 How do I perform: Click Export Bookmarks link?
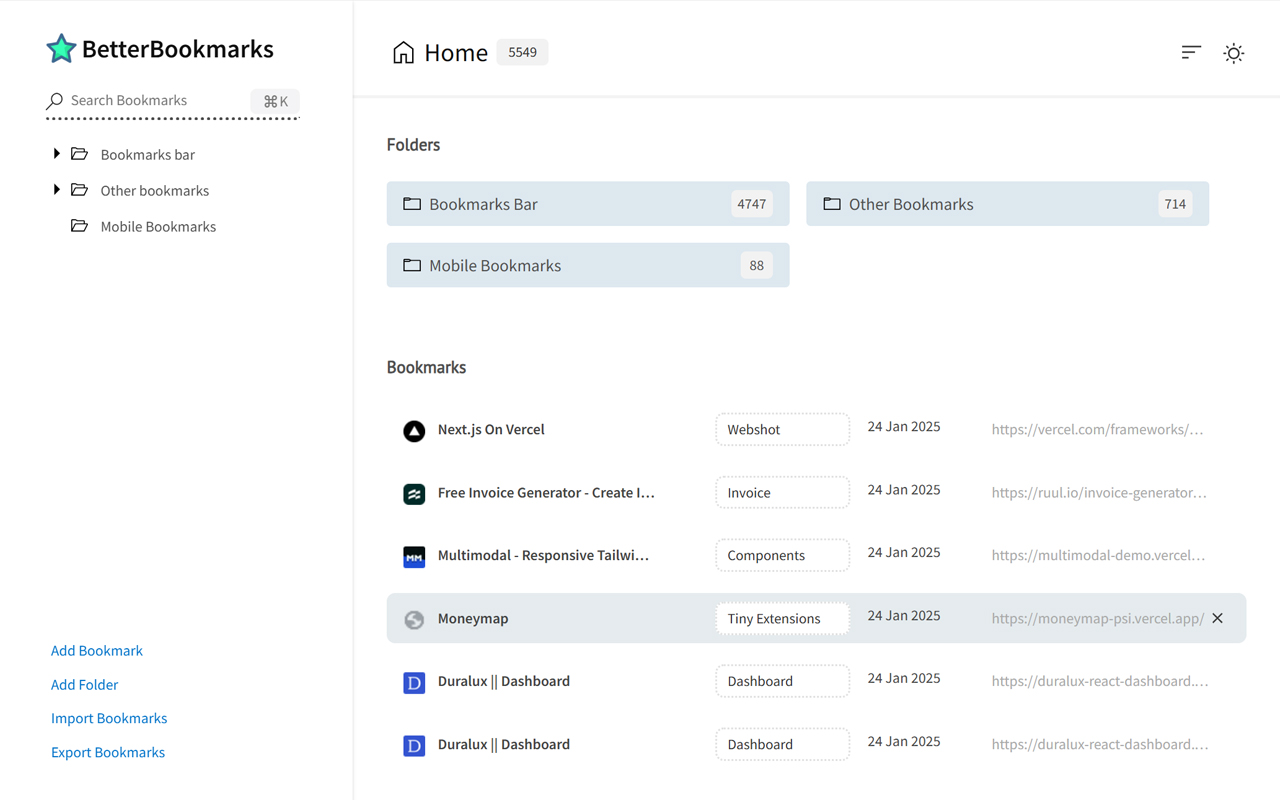coord(108,752)
